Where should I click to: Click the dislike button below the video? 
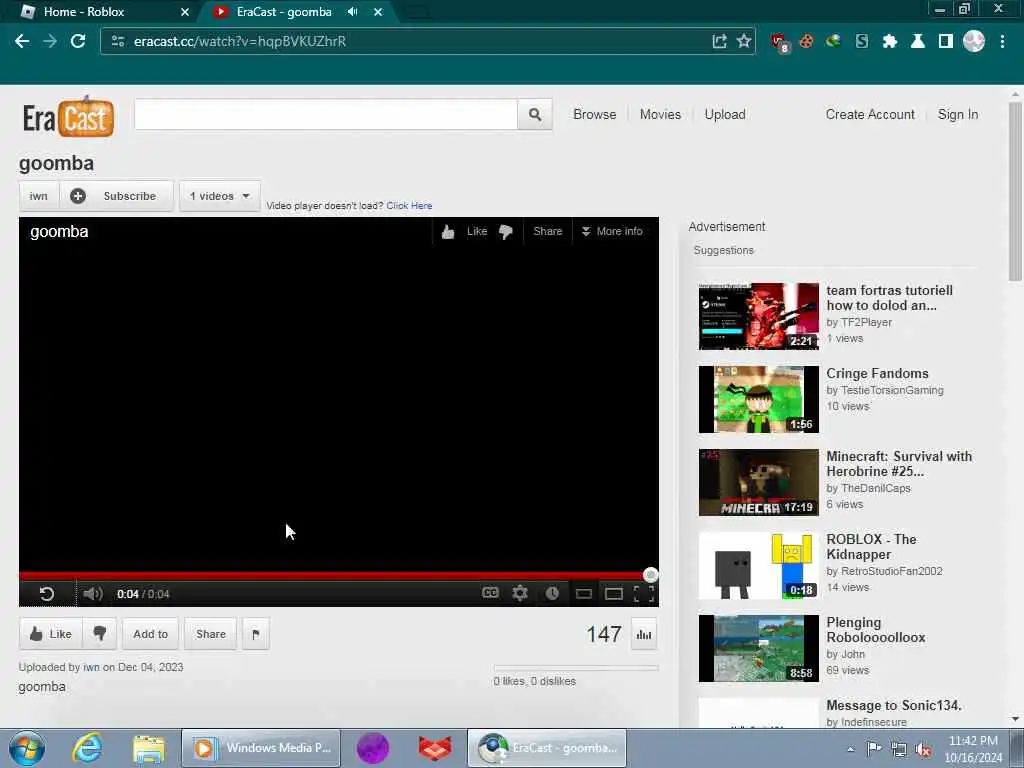[99, 634]
